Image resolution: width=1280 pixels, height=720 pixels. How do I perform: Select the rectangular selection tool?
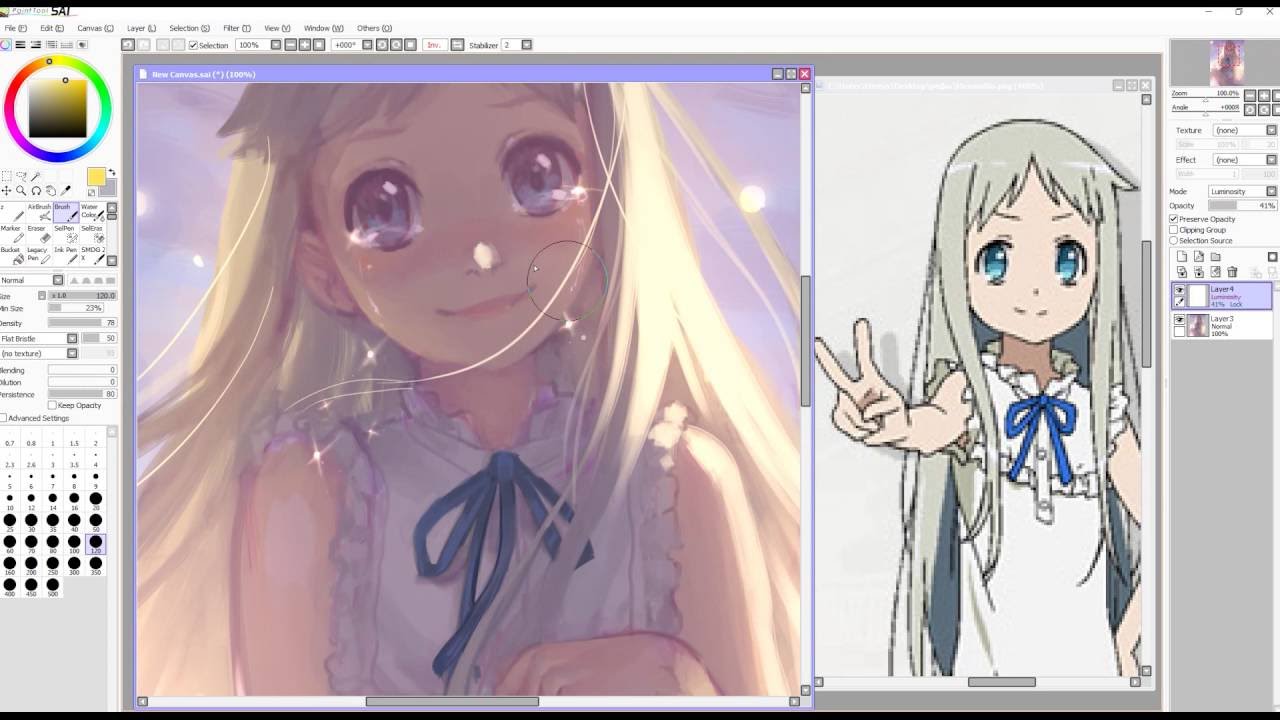(7, 176)
